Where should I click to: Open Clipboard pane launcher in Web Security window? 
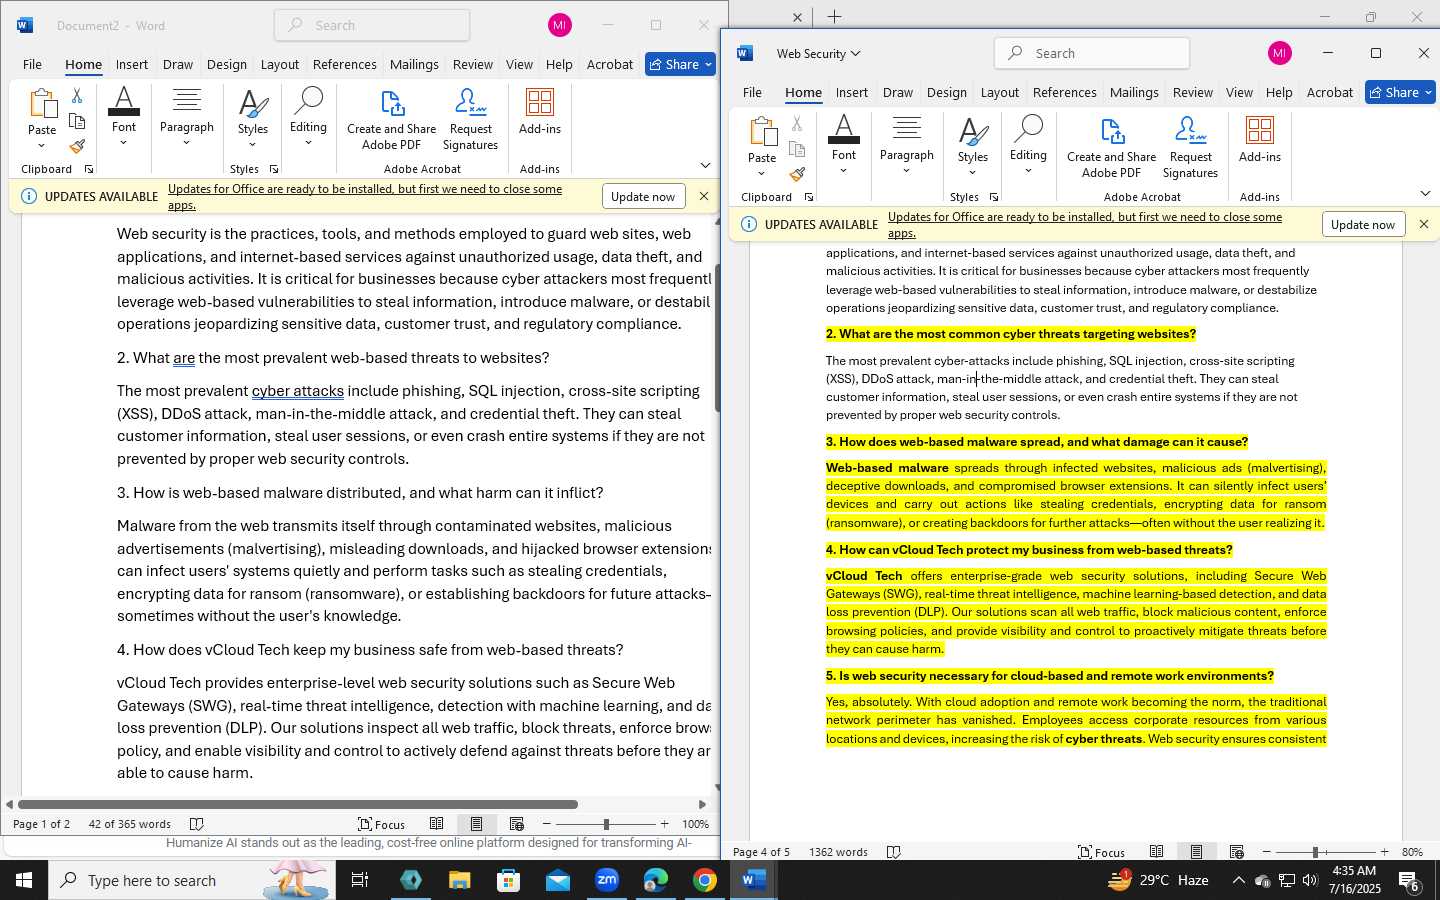808,197
